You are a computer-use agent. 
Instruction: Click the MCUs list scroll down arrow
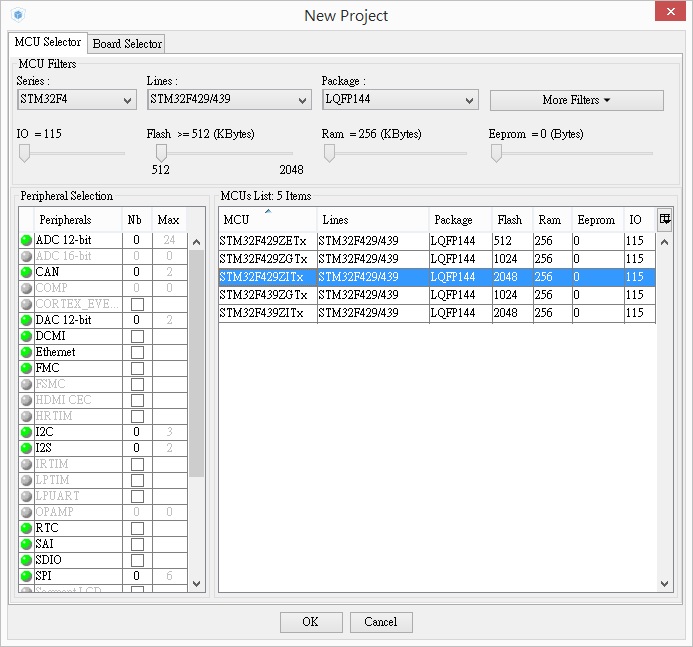click(664, 583)
